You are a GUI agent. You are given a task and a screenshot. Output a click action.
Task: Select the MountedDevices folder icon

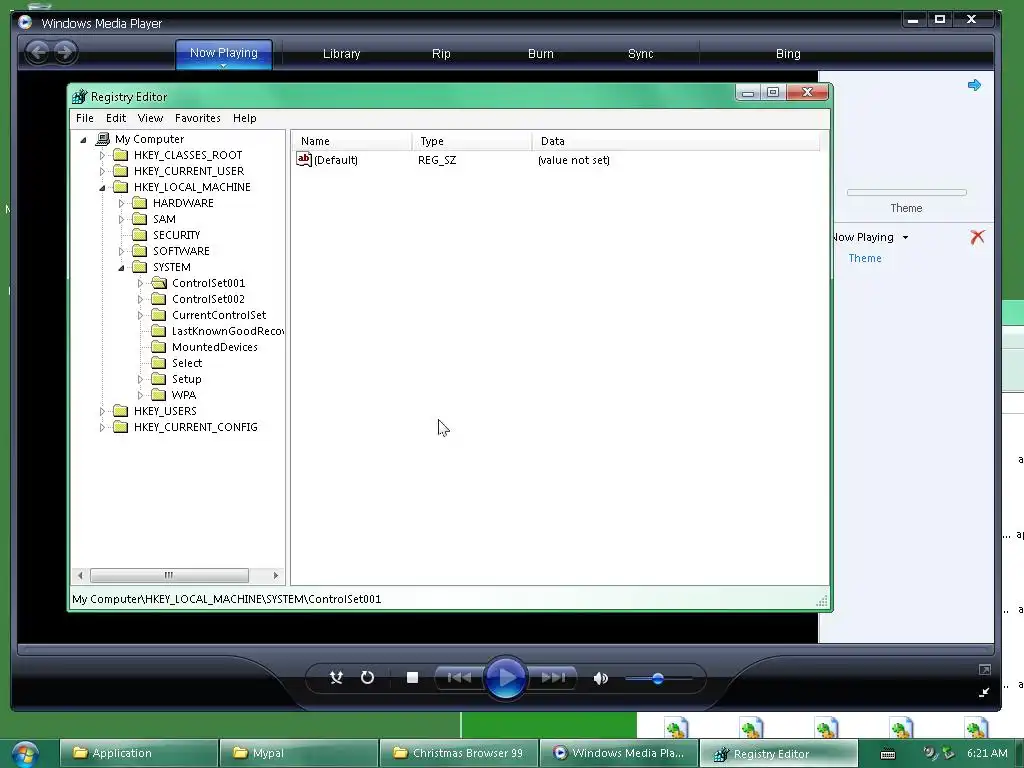tap(158, 347)
